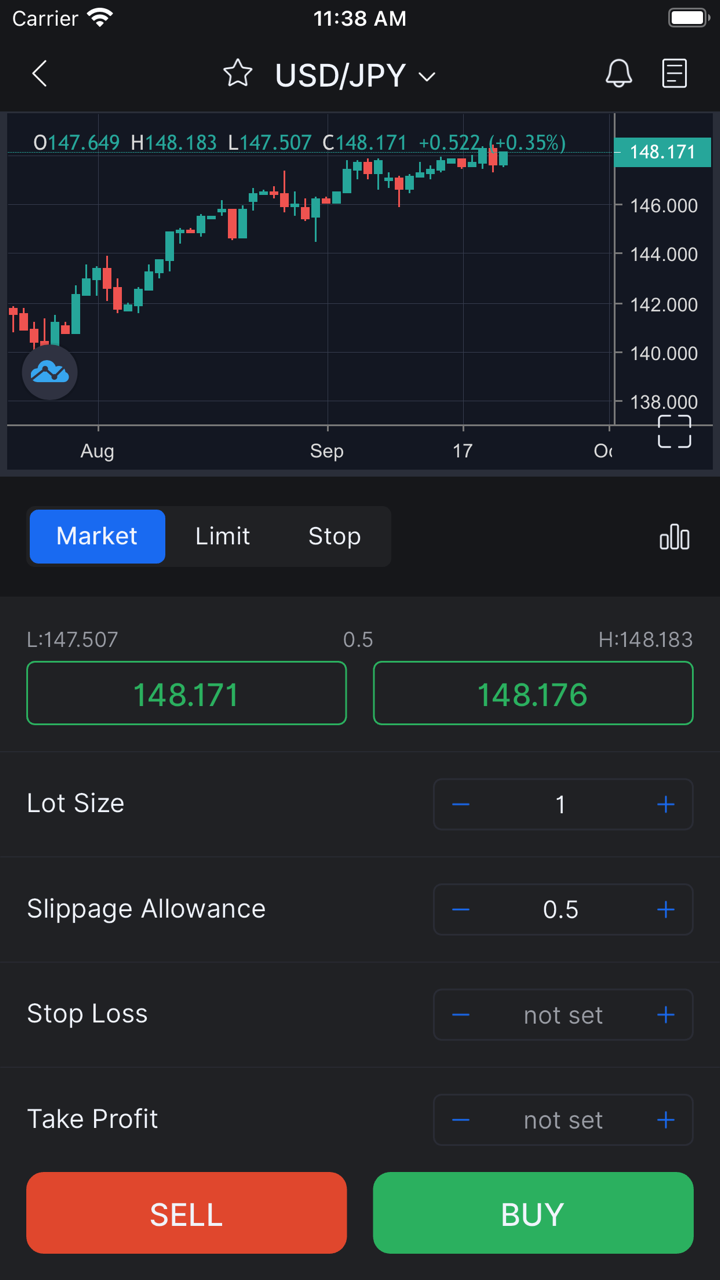Tap the Take Profit value field
Screen dimensions: 720x1280
563,1120
